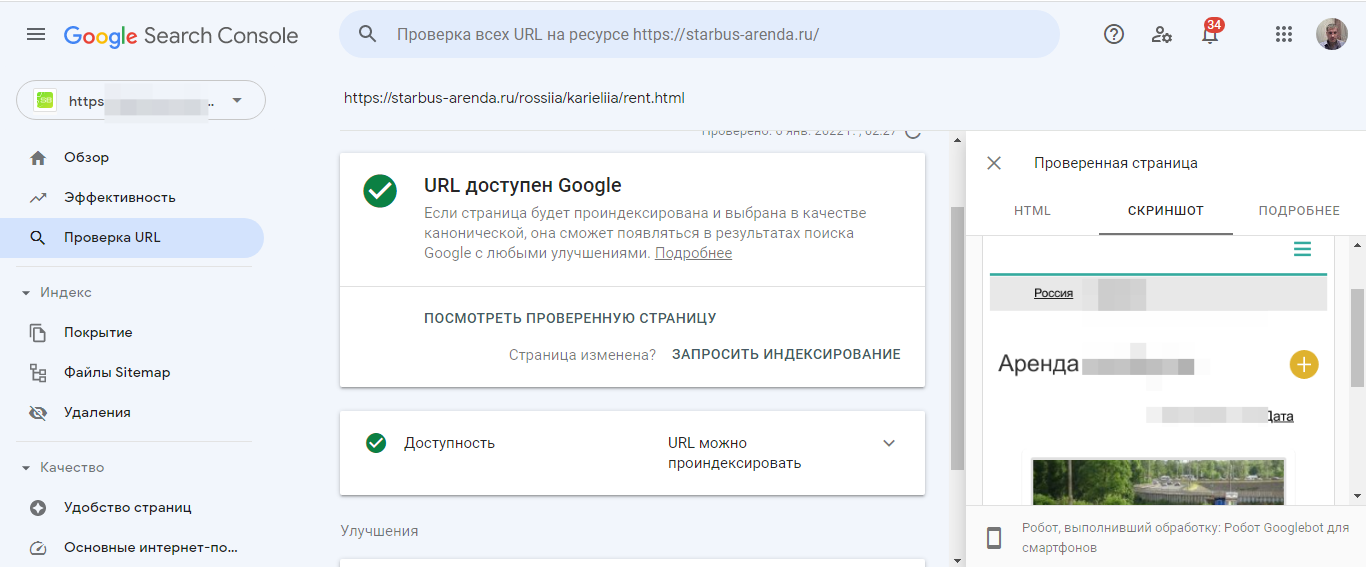
Task: Open Покрытие report in sidebar
Action: (132, 333)
